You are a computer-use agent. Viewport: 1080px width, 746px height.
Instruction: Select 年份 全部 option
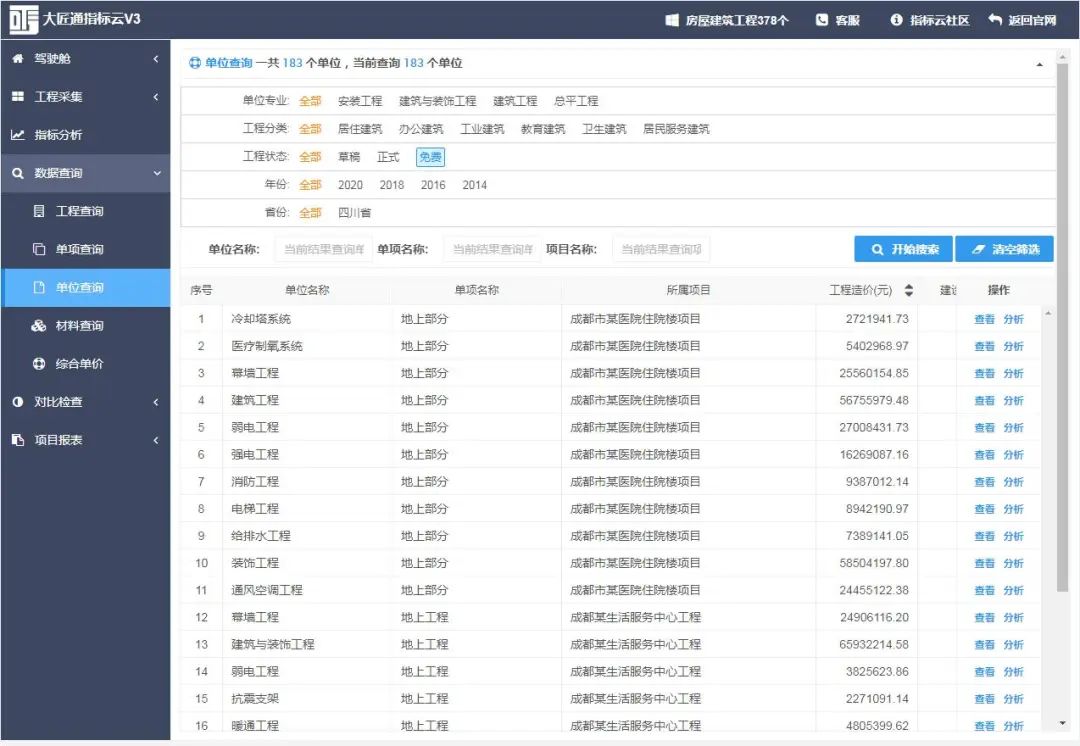[x=310, y=185]
